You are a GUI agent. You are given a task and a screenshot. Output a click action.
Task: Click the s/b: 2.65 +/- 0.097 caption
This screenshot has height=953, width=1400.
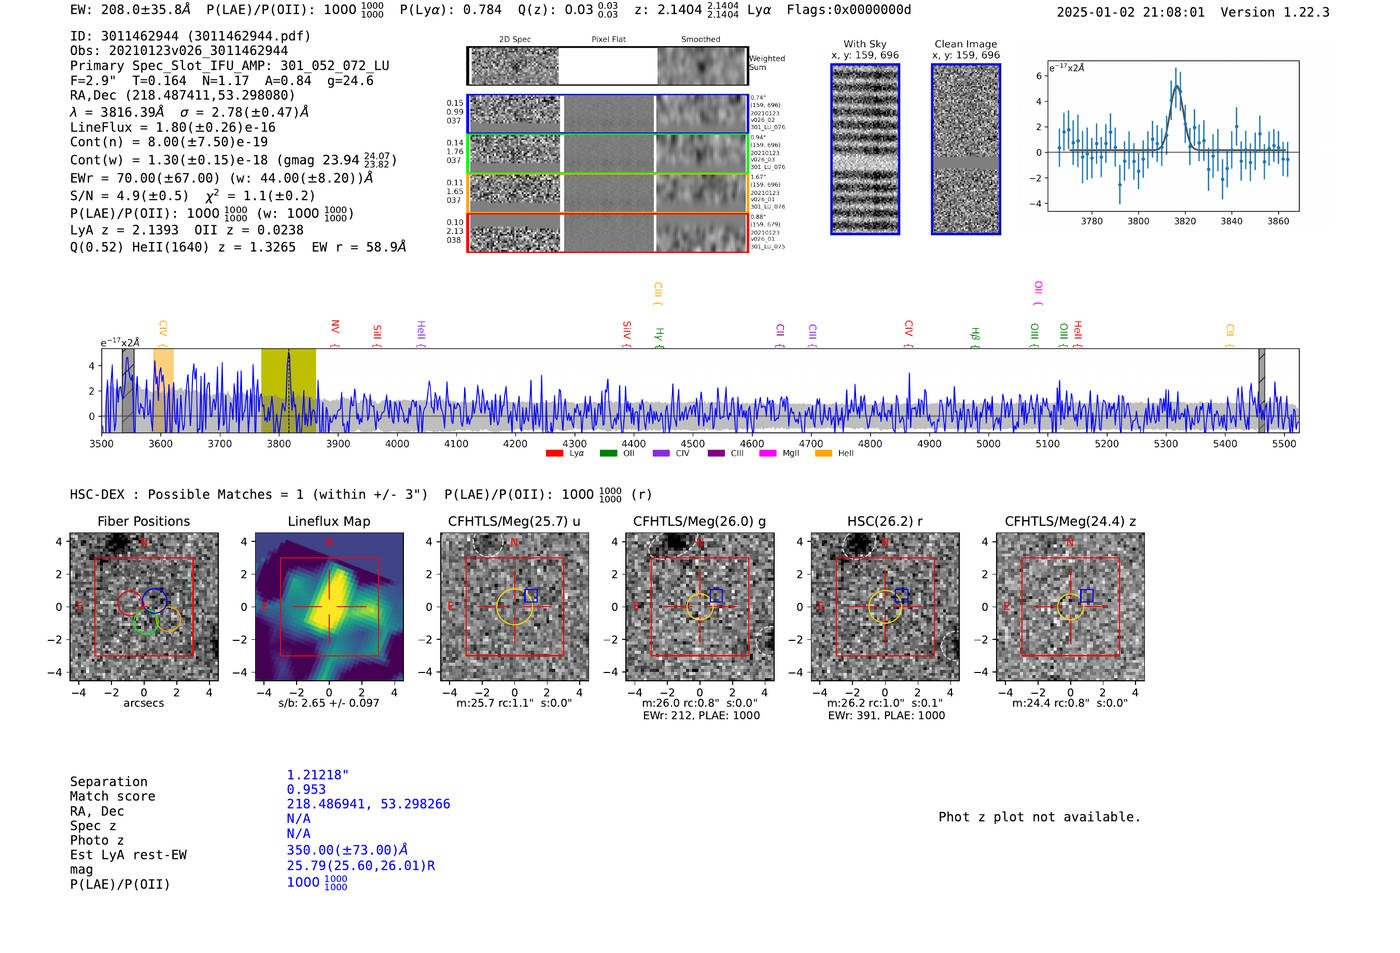(329, 703)
